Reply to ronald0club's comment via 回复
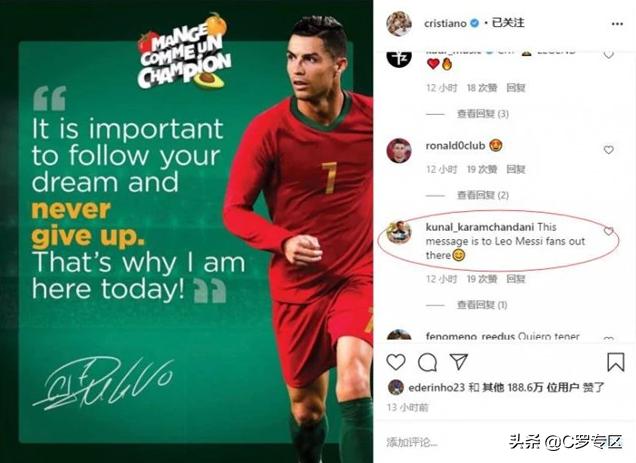 pos(516,169)
